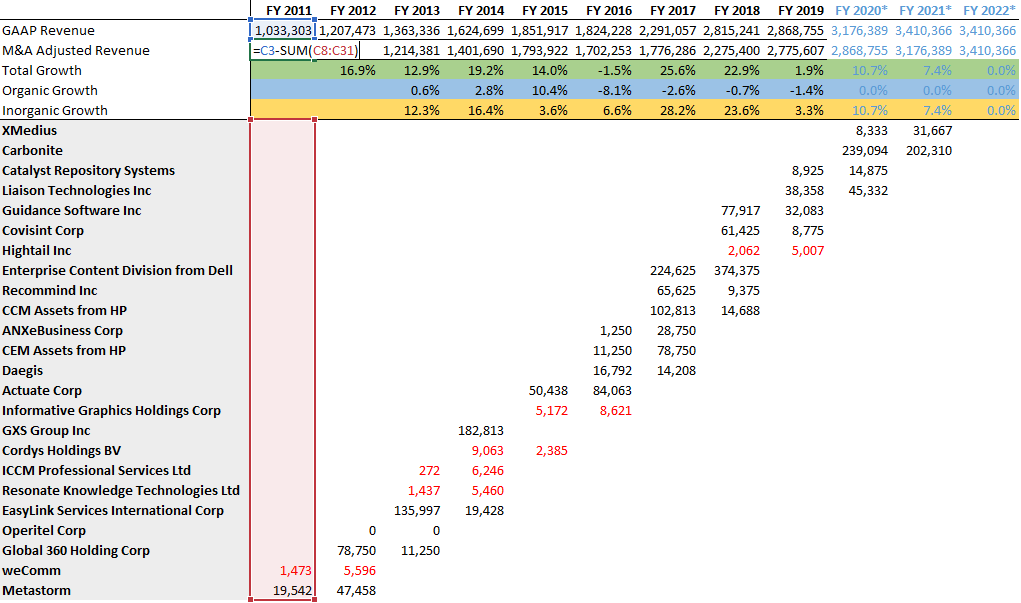Select the Daegis row label
The height and width of the screenshot is (603, 1021).
(22, 371)
